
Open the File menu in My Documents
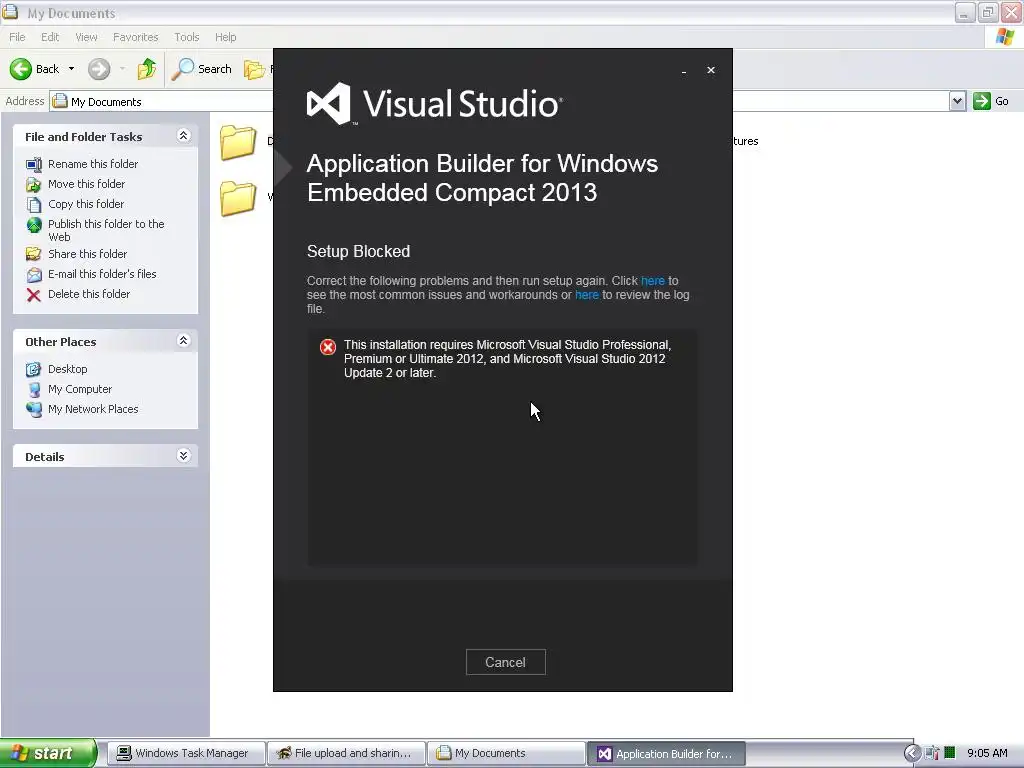(17, 37)
